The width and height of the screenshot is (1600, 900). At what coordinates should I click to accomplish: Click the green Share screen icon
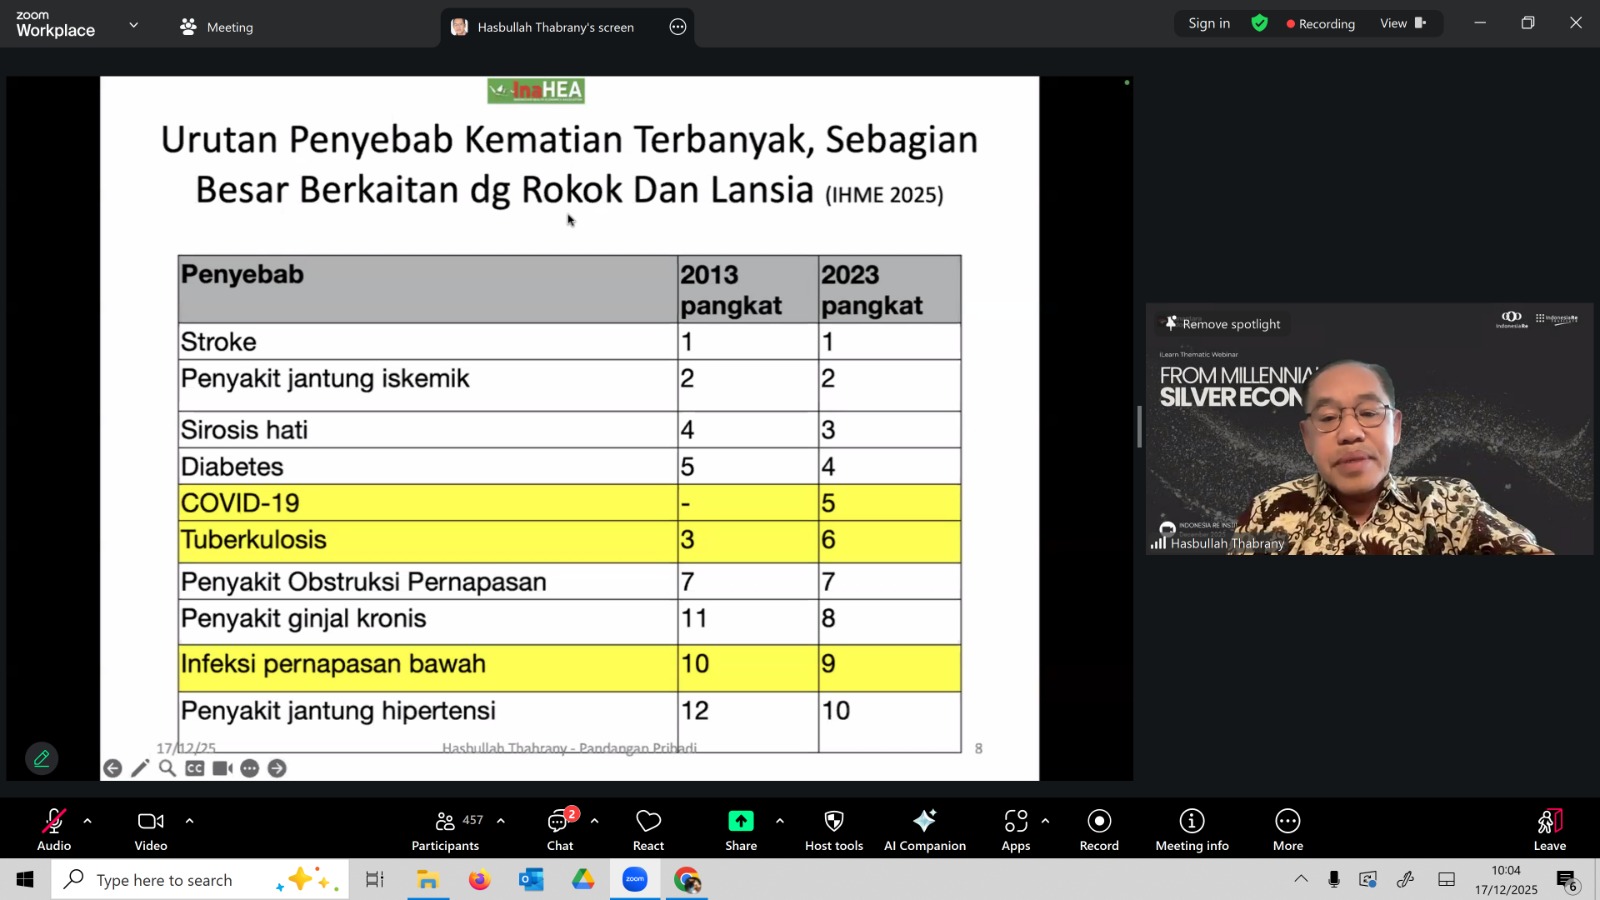[740, 822]
